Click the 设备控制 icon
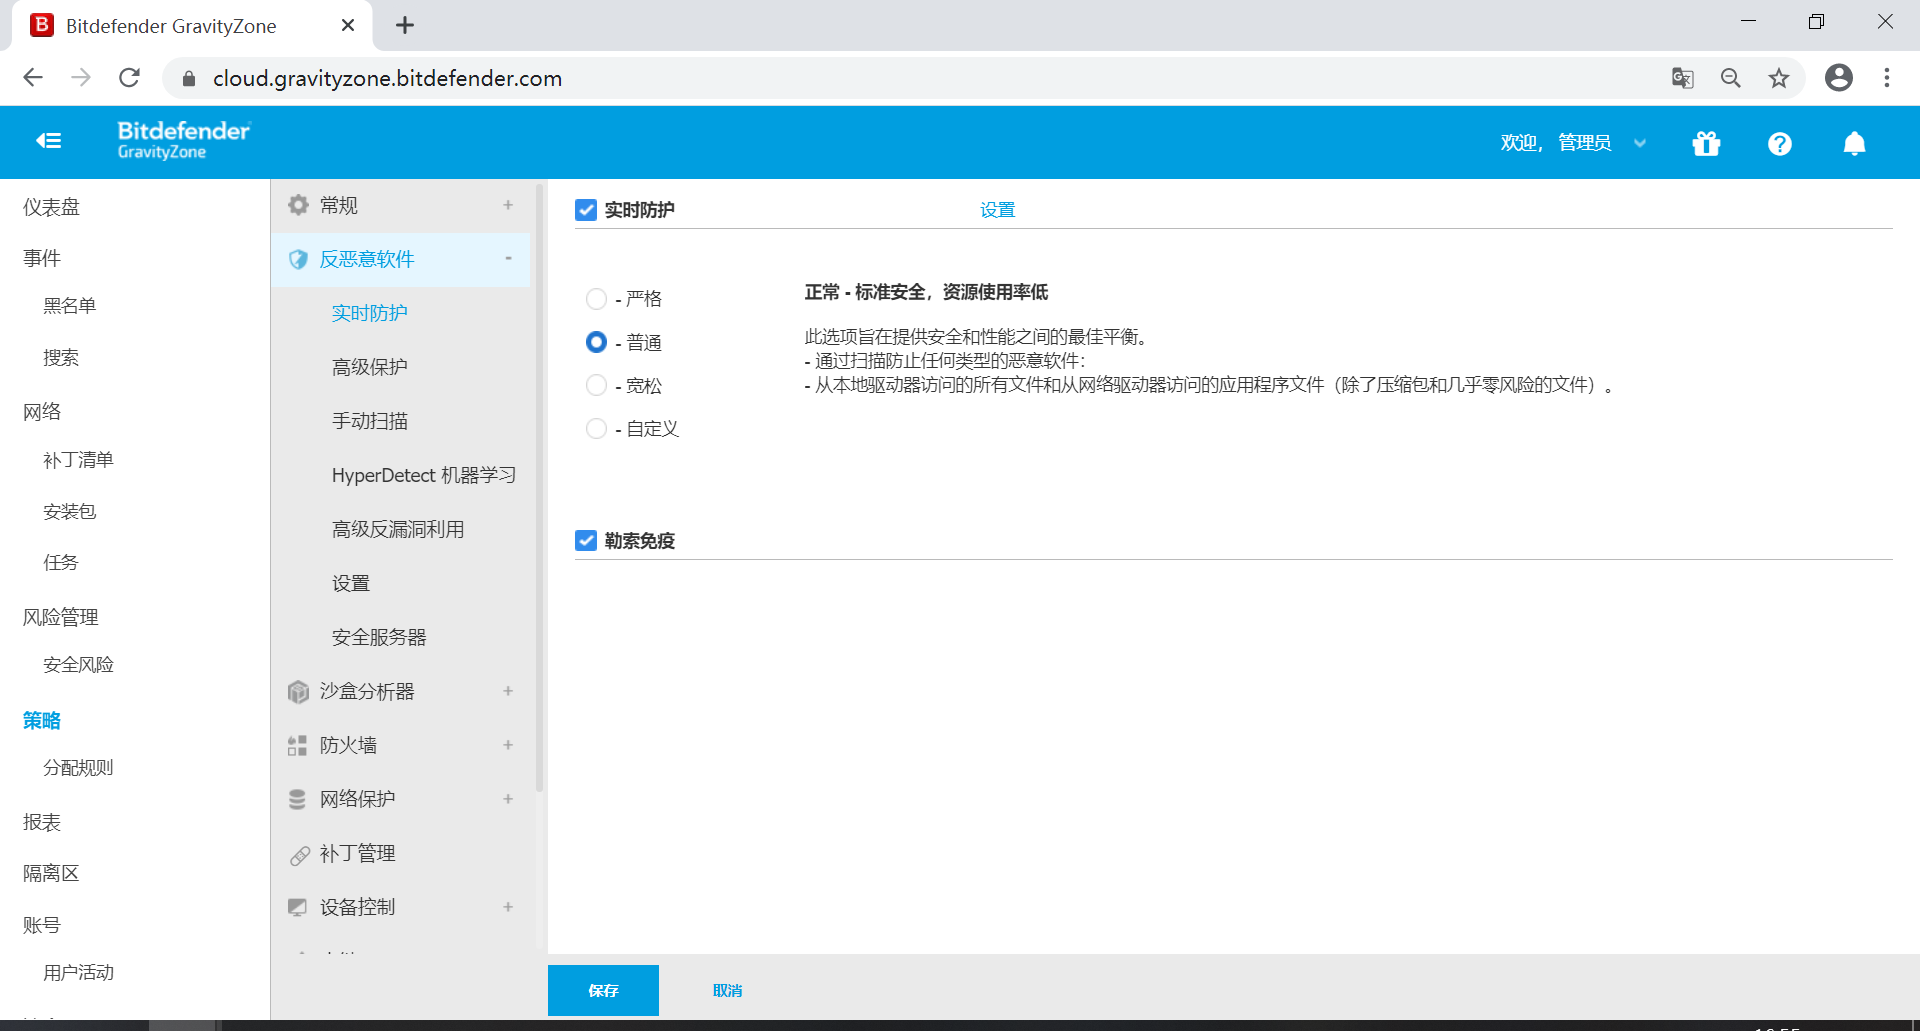 pyautogui.click(x=298, y=907)
